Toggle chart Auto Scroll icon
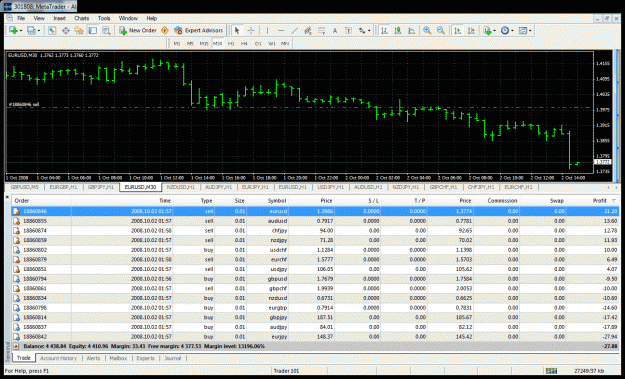This screenshot has height=379, width=625. (x=458, y=30)
